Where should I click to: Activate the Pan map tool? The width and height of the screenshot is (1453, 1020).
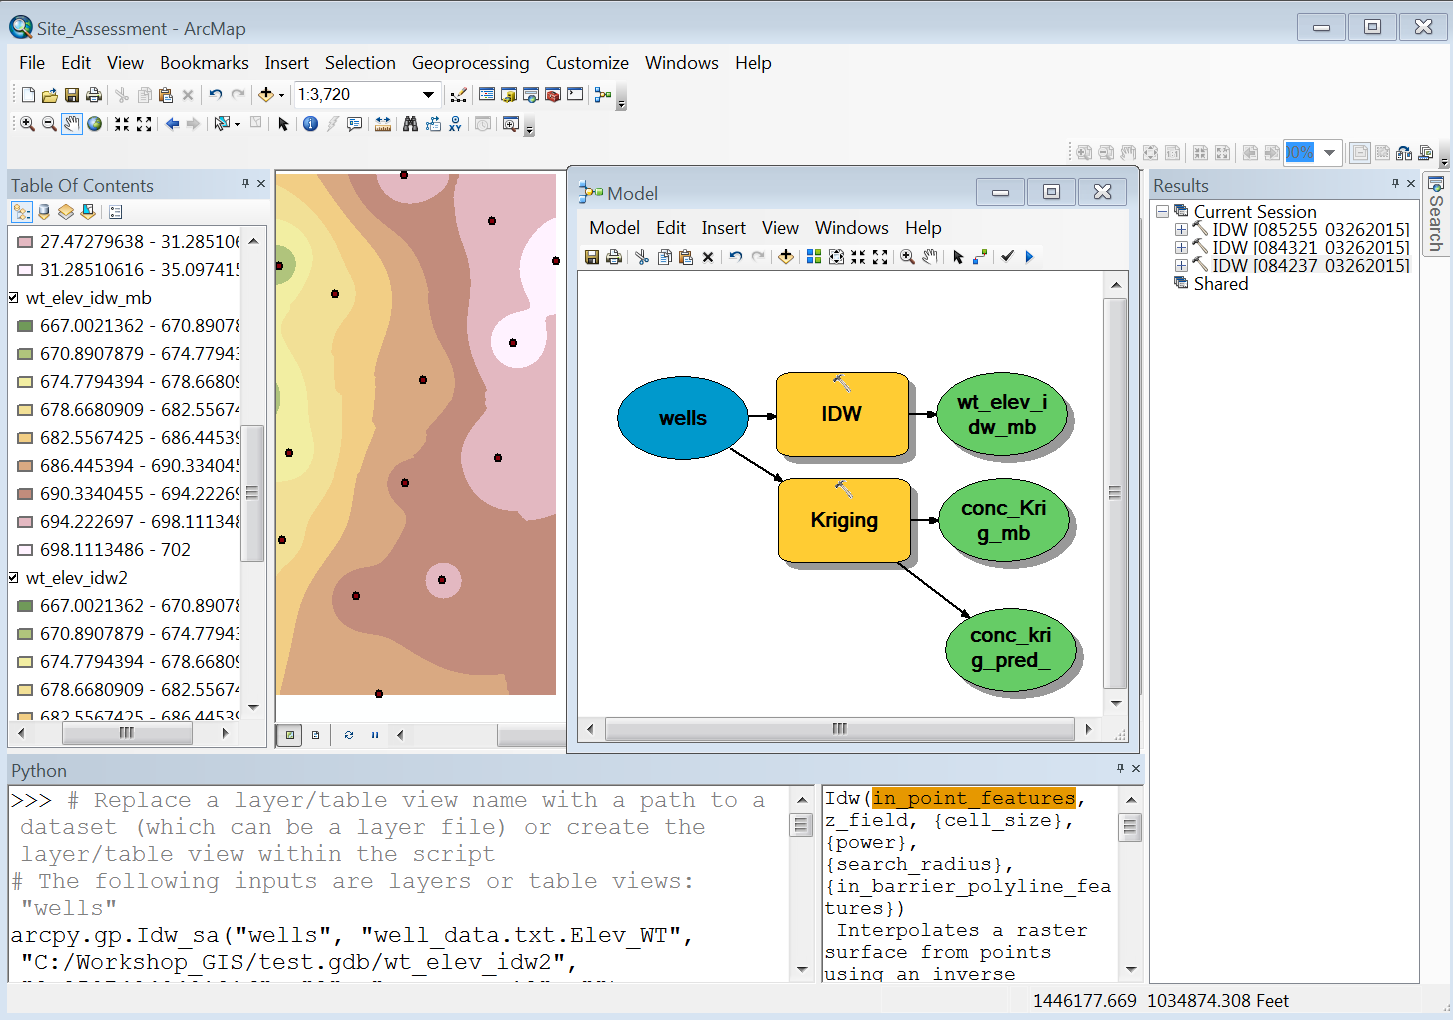coord(71,124)
